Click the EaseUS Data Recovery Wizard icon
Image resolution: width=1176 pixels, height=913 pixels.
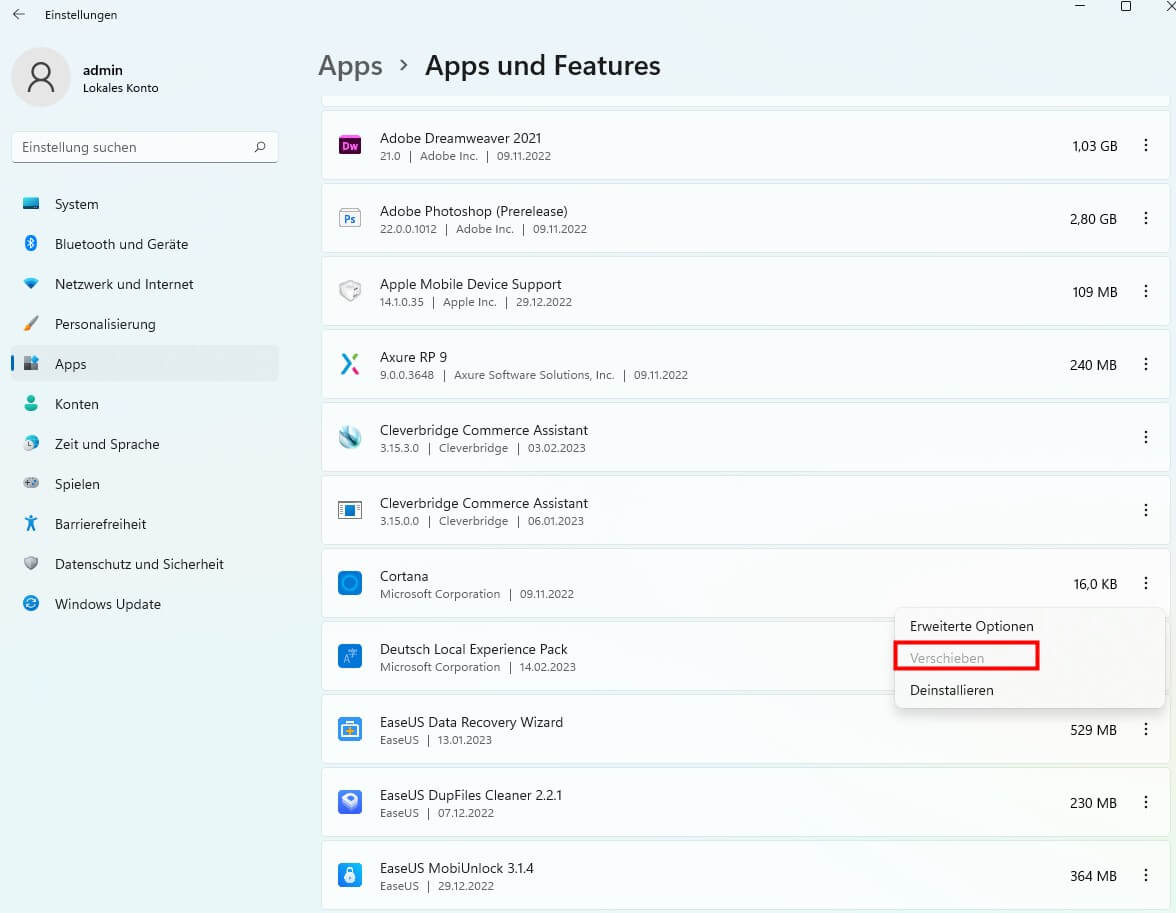click(x=349, y=730)
